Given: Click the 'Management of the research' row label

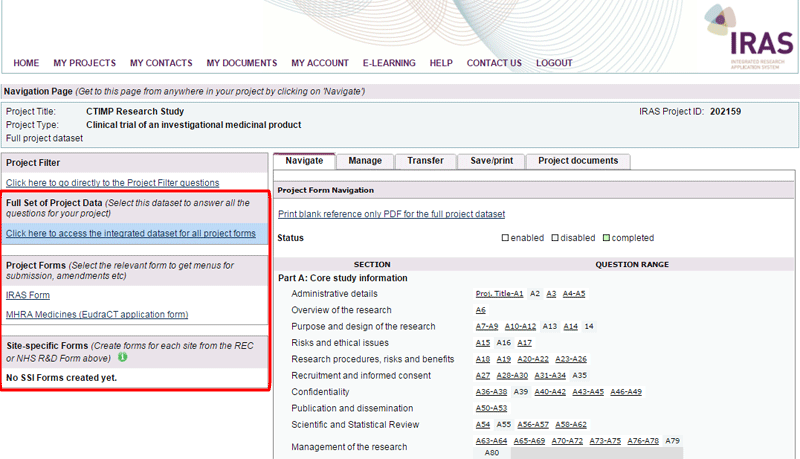Looking at the screenshot, I should (x=349, y=447).
